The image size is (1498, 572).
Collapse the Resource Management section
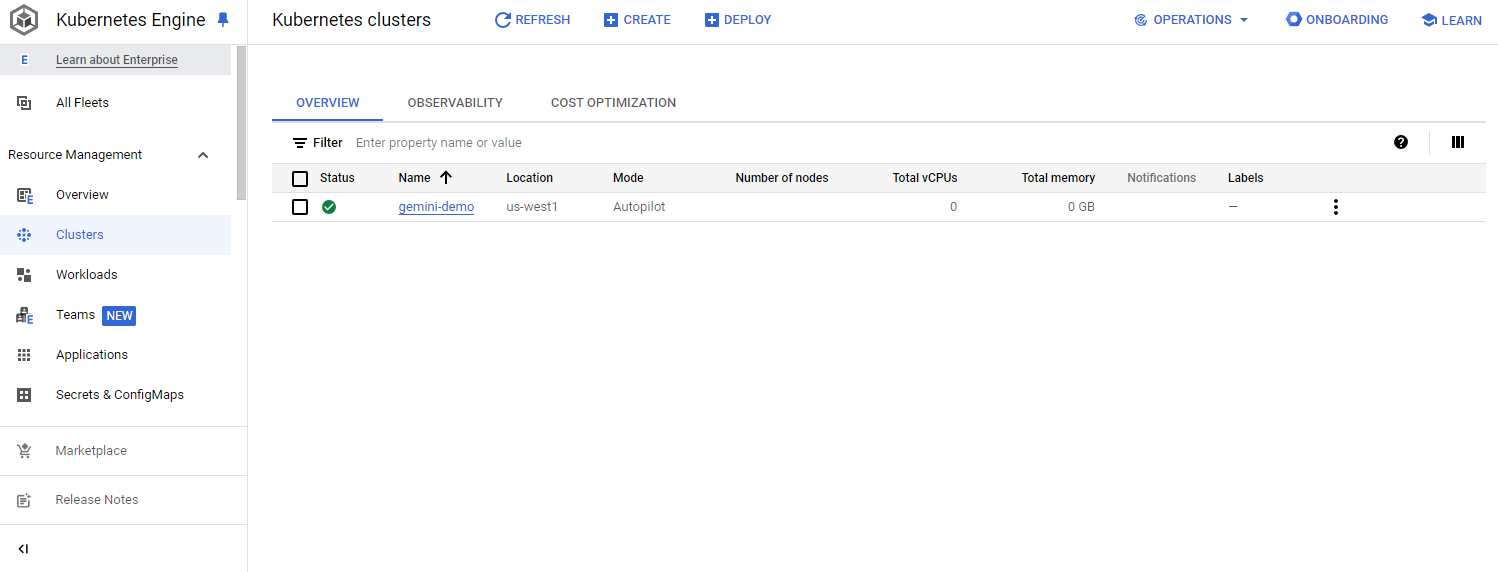click(x=203, y=155)
